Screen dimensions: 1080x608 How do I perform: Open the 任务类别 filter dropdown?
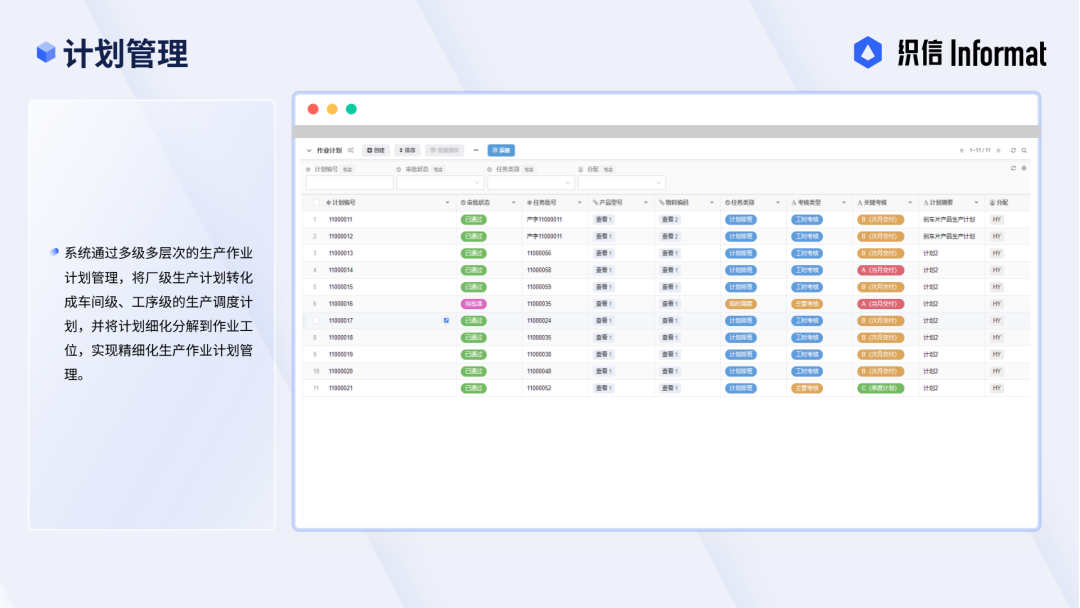[530, 182]
